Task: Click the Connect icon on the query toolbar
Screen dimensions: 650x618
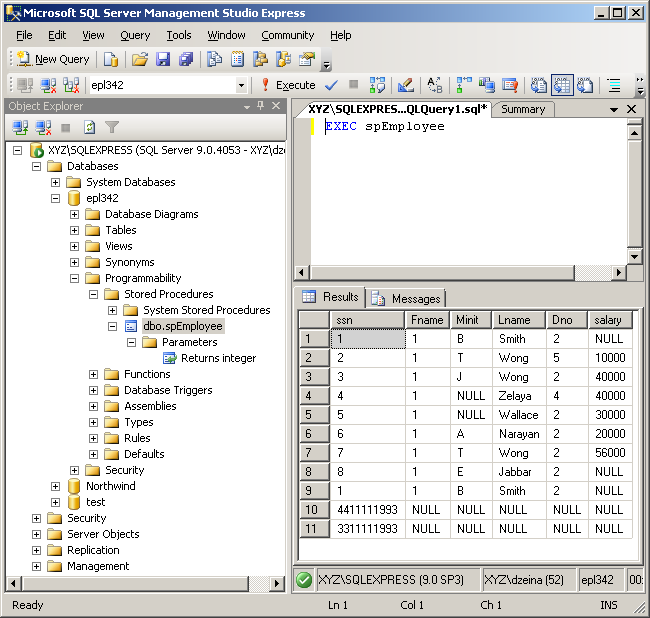Action: (25, 85)
